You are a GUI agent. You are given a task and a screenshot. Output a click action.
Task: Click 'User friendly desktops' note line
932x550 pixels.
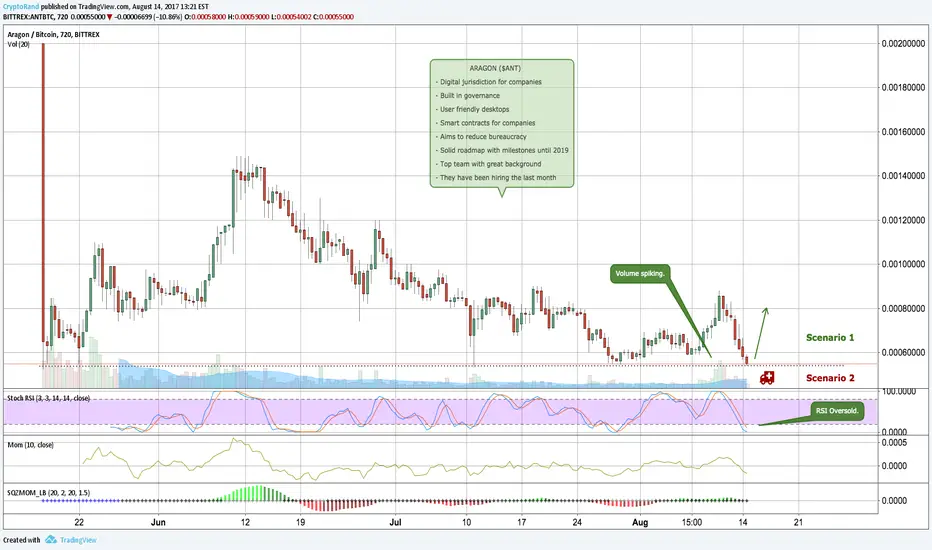pyautogui.click(x=474, y=109)
